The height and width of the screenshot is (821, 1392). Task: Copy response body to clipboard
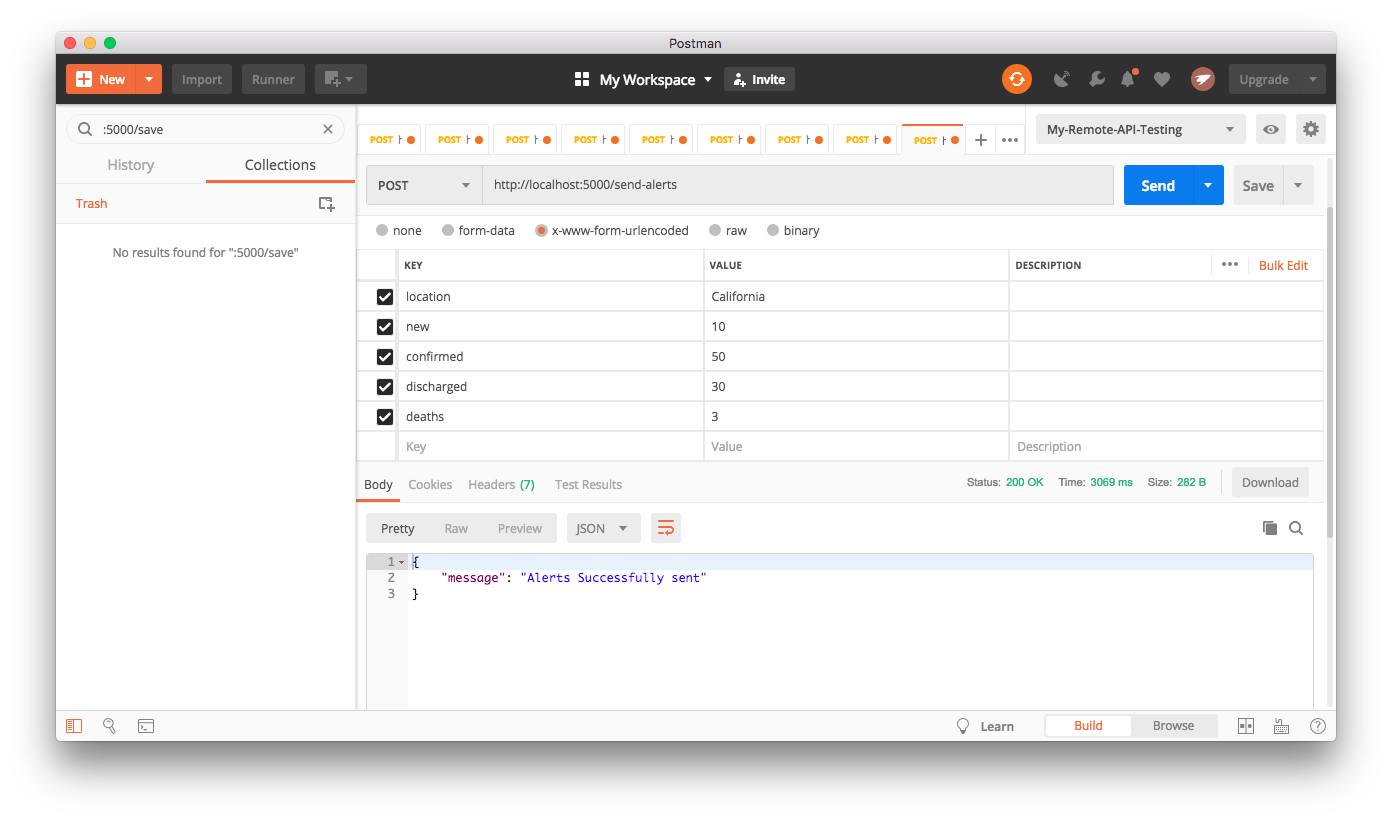pyautogui.click(x=1270, y=528)
